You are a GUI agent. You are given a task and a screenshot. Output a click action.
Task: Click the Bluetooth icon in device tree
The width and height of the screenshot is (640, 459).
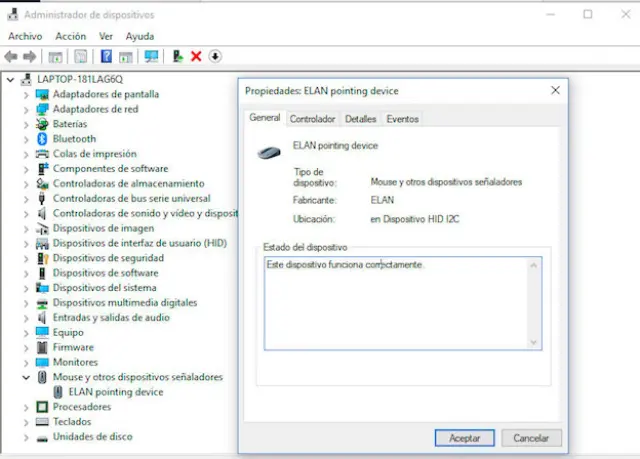[x=42, y=139]
